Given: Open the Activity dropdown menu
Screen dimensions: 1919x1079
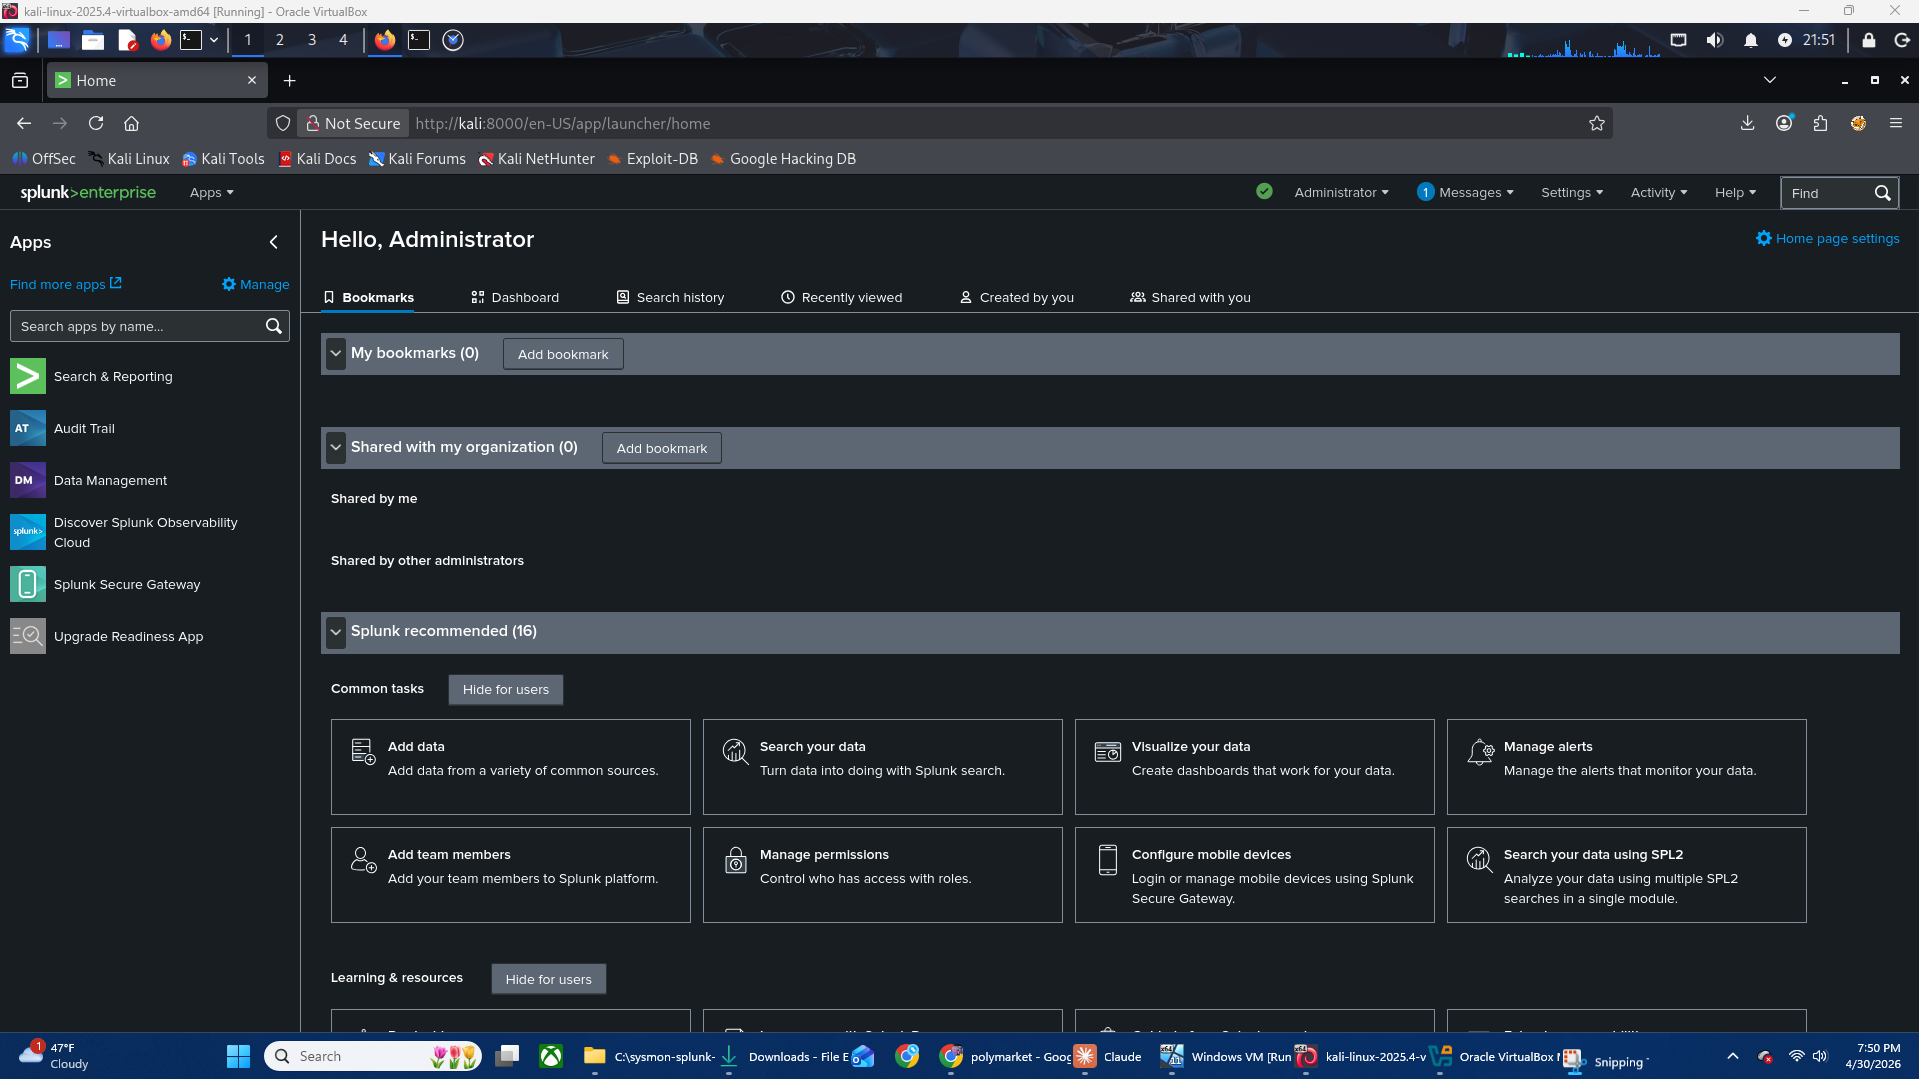Looking at the screenshot, I should tap(1659, 192).
